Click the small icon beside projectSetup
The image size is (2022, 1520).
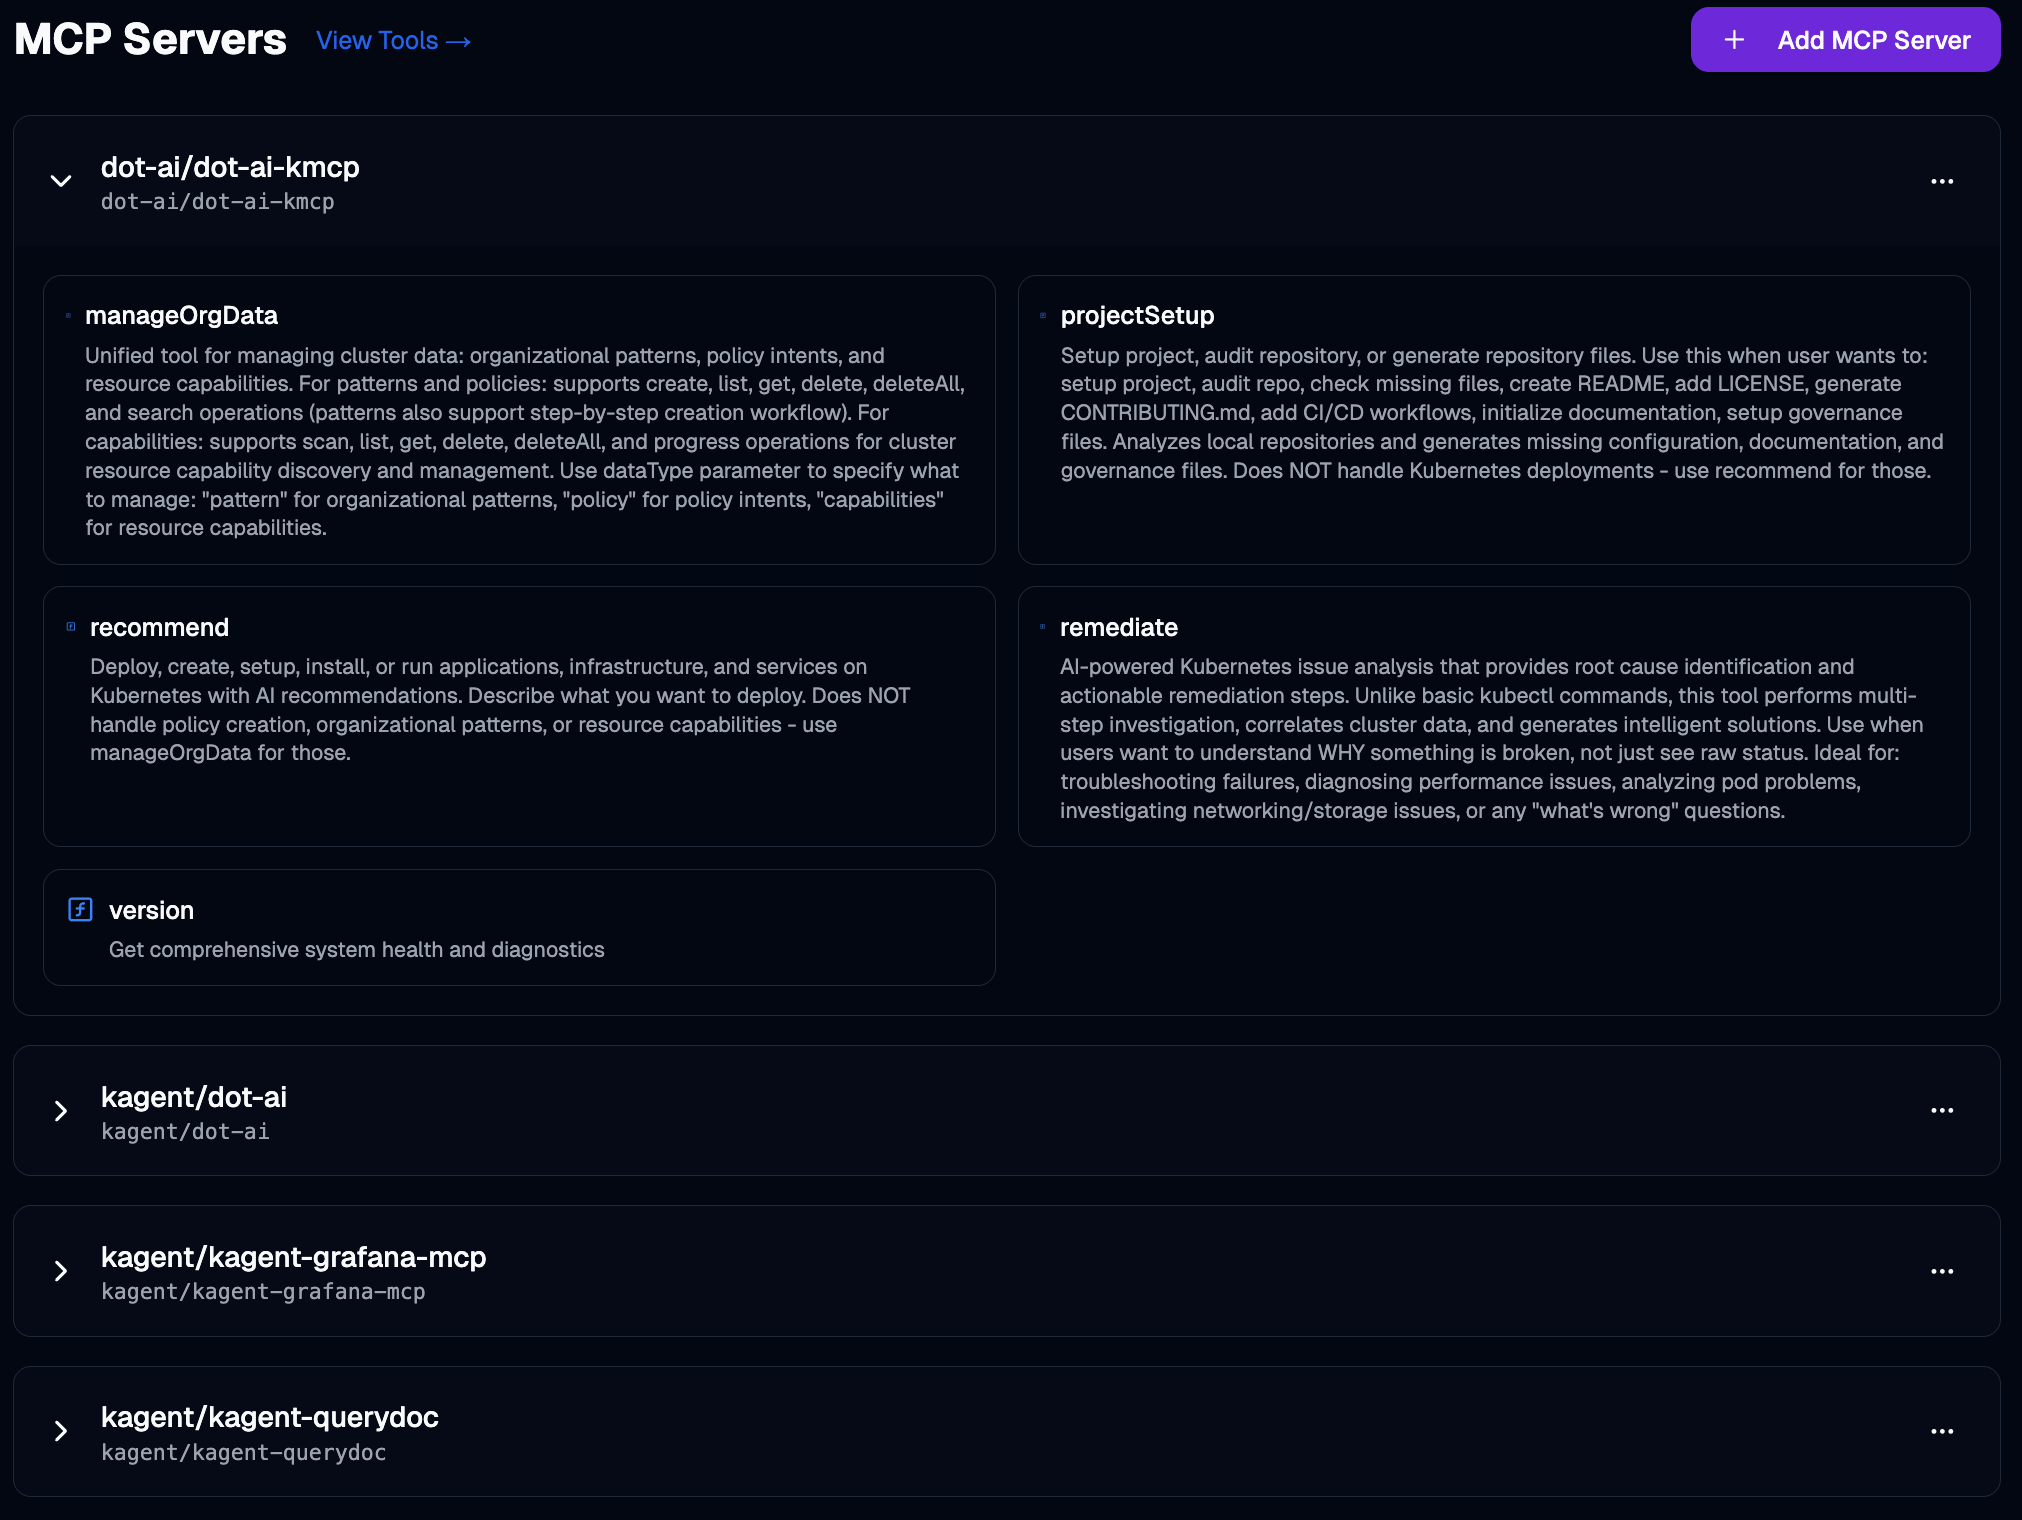pyautogui.click(x=1043, y=316)
